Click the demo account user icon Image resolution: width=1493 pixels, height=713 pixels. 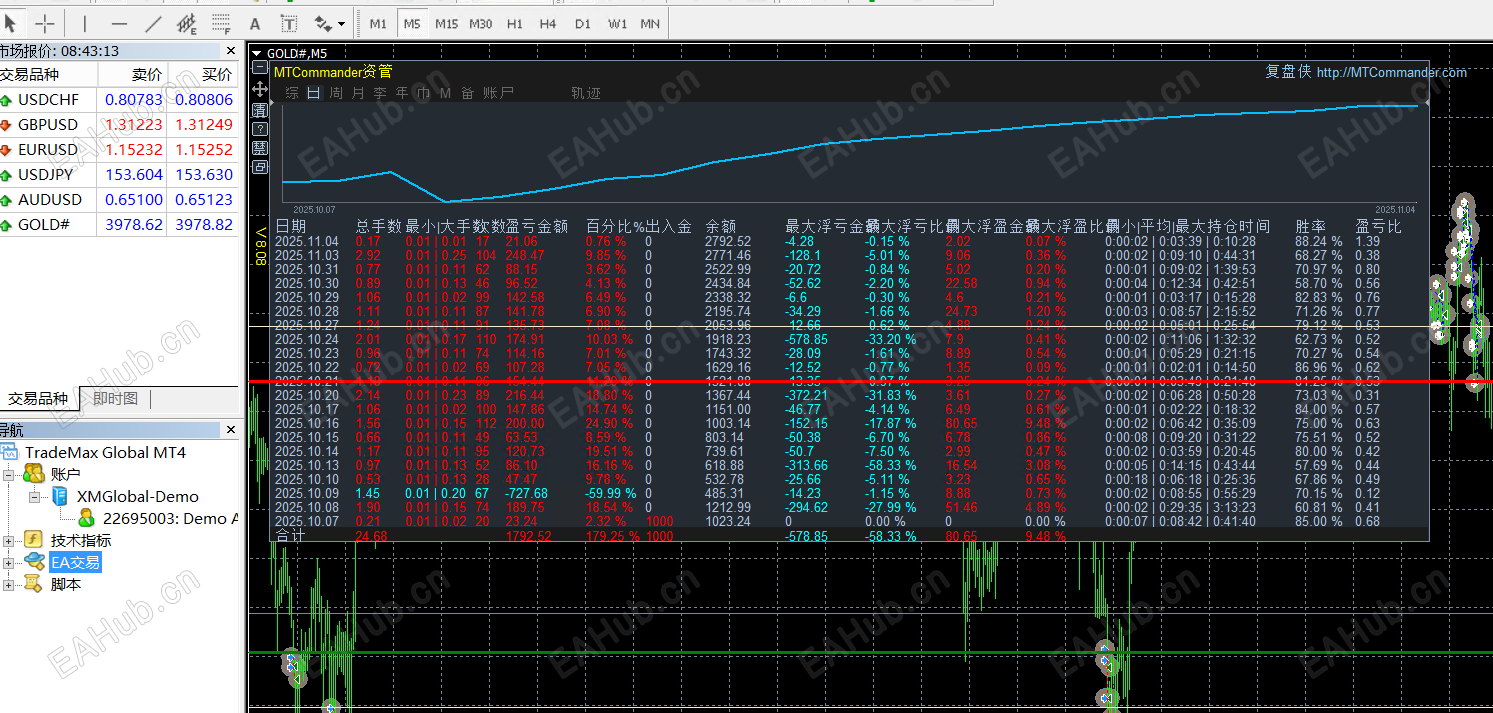[x=87, y=518]
